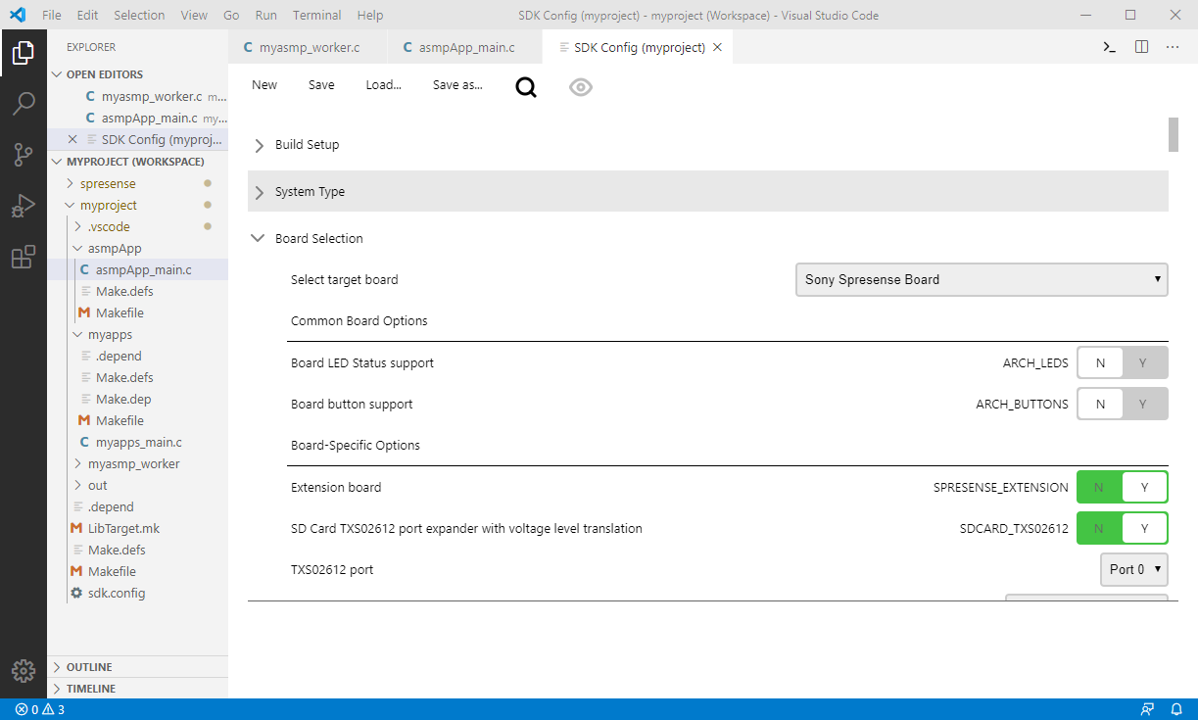Toggle the panel using terminal icon

[x=1109, y=47]
